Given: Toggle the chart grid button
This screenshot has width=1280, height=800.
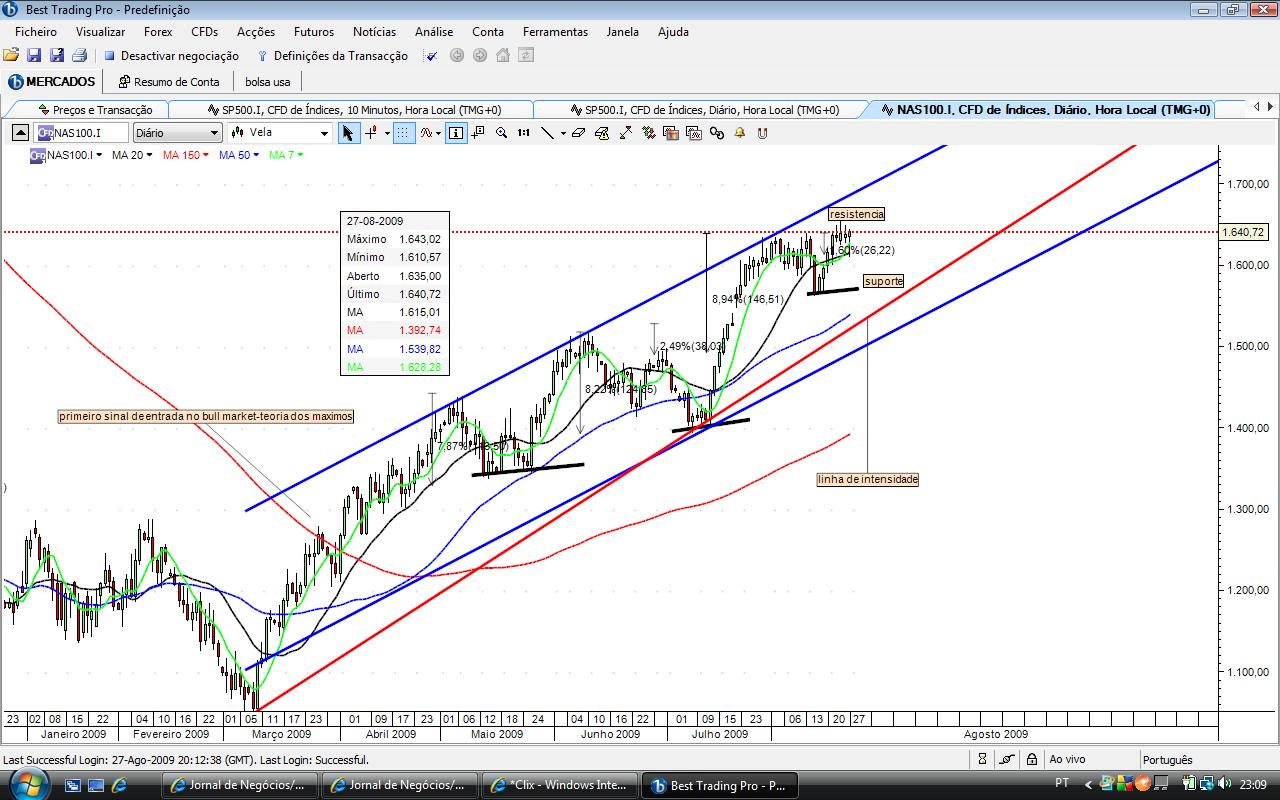Looking at the screenshot, I should 403,132.
